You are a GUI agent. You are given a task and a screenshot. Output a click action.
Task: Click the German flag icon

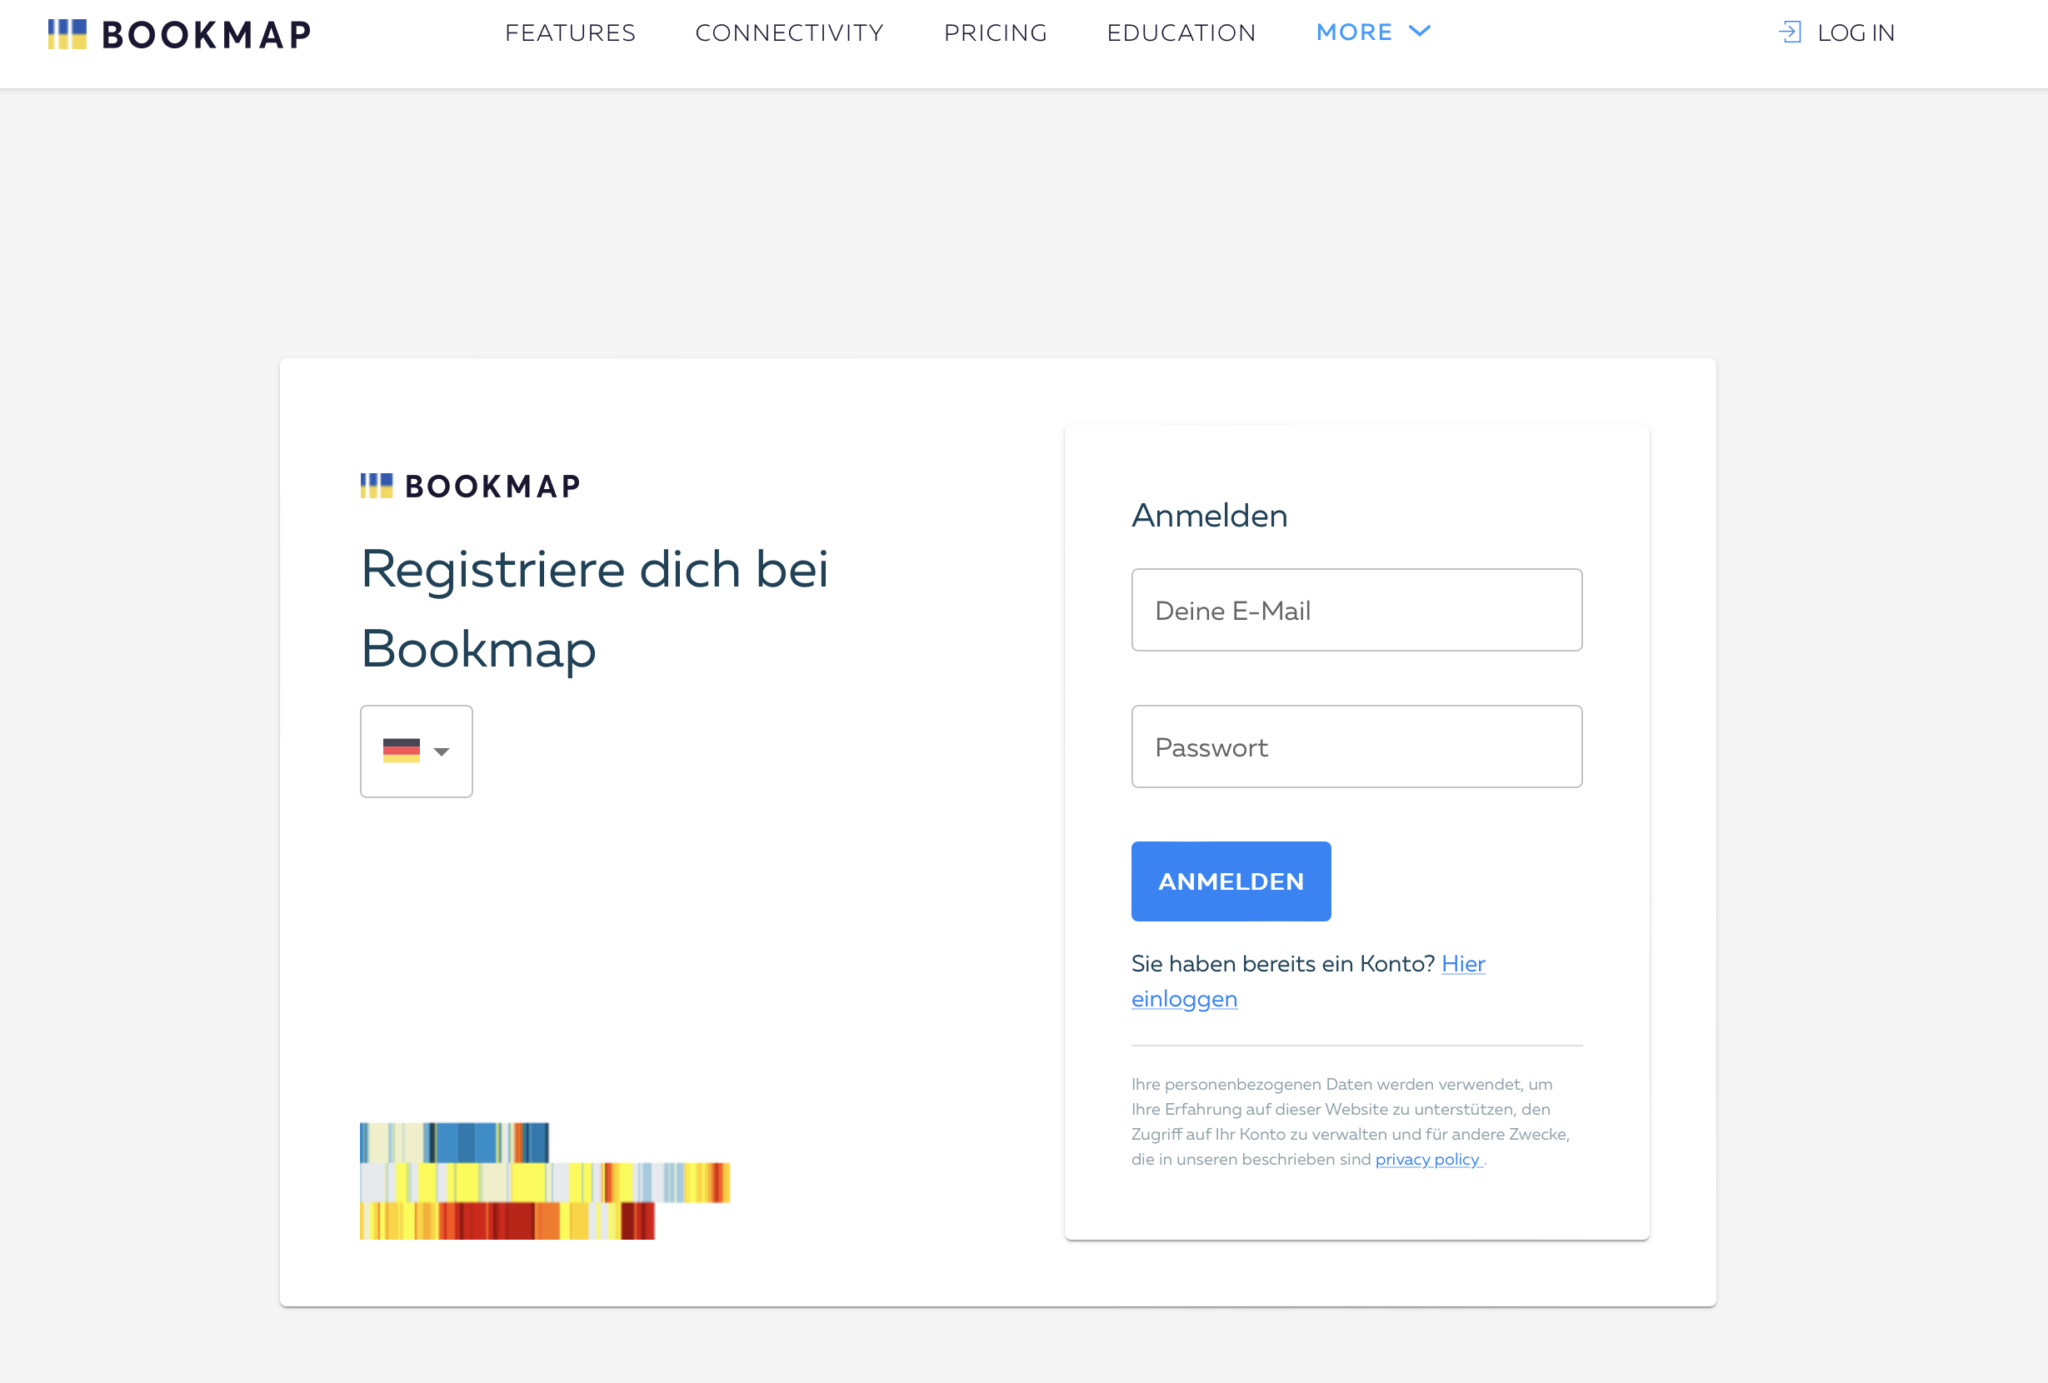[x=401, y=750]
